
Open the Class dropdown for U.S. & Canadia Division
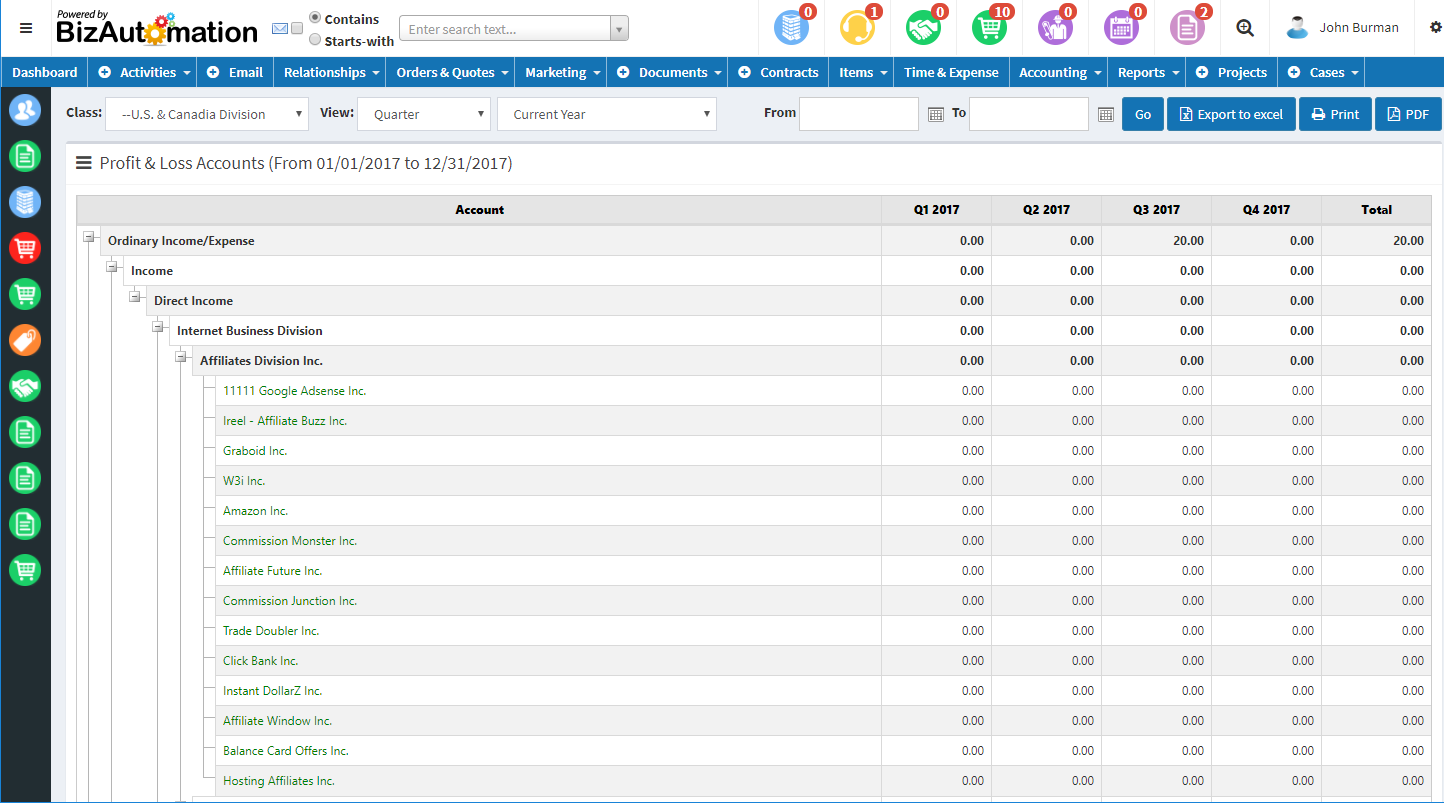(207, 114)
